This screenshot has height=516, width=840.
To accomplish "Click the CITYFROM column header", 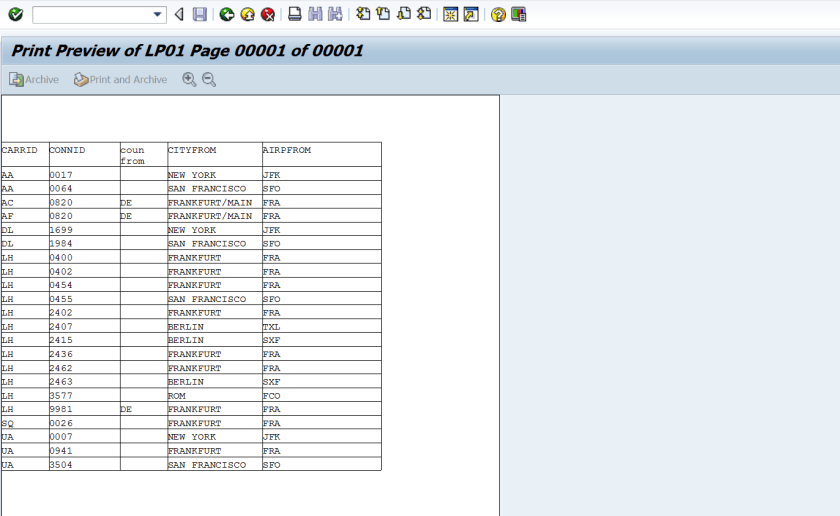I will [192, 150].
